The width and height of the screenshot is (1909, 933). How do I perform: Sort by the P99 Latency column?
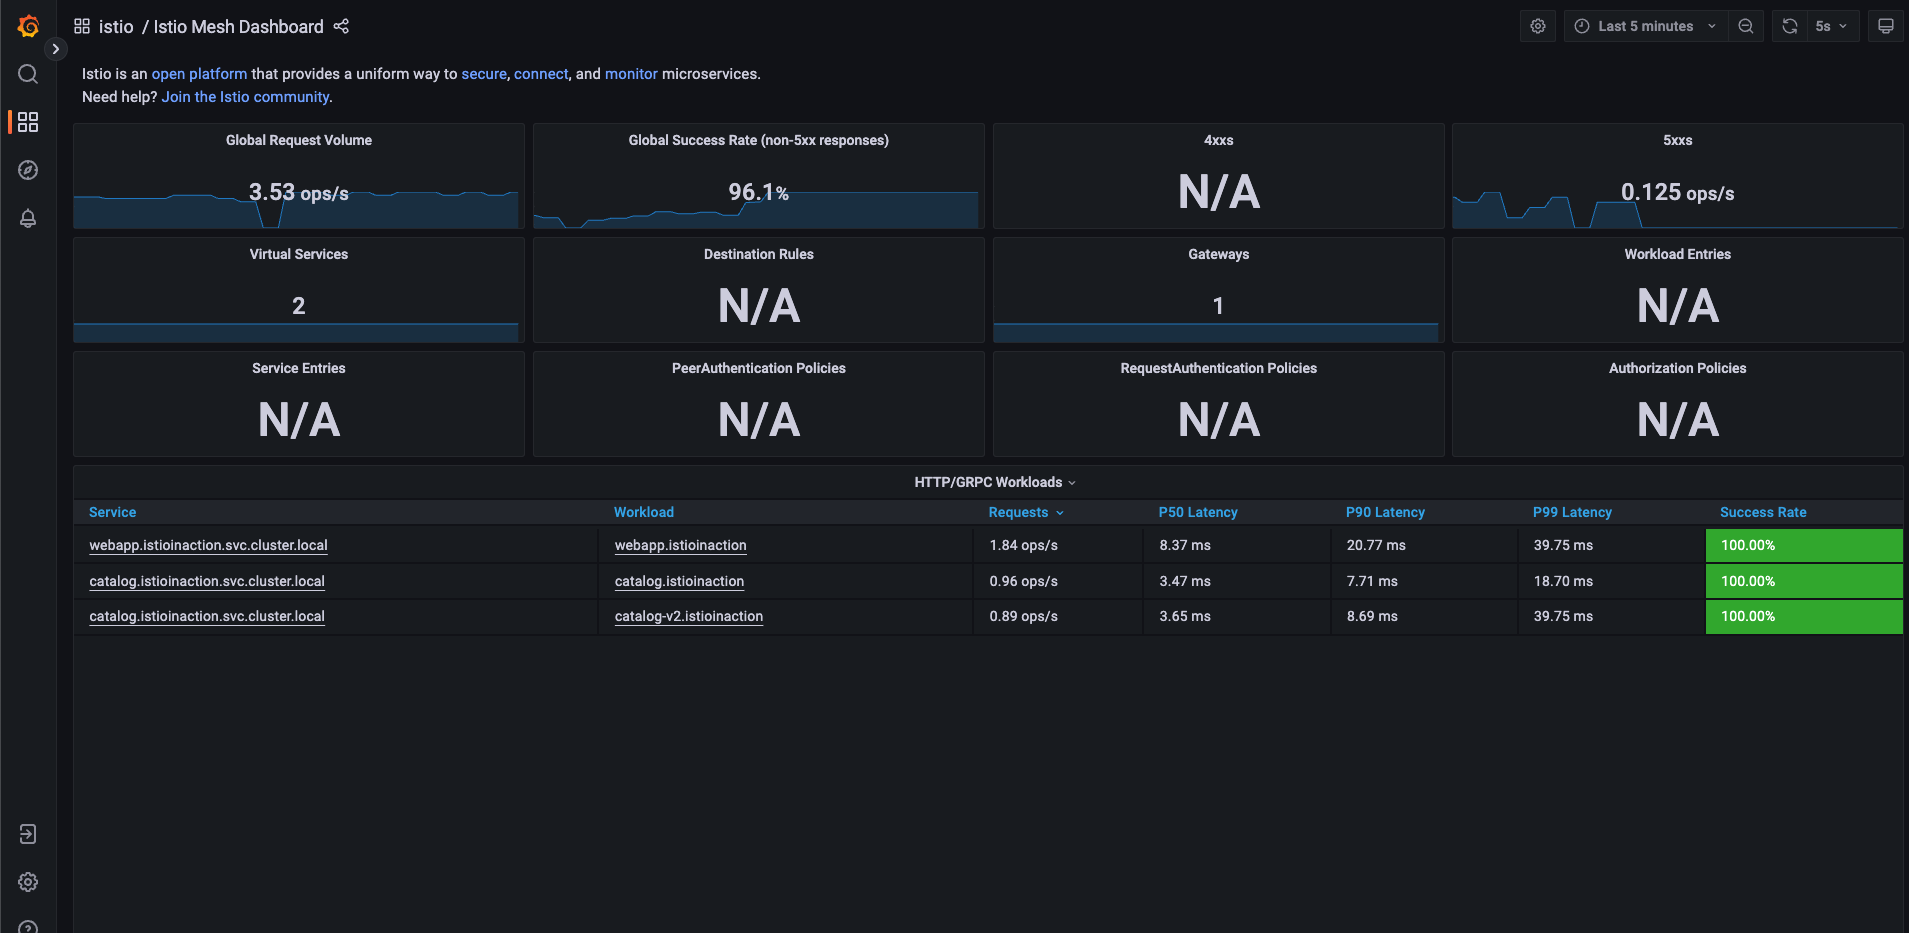(x=1572, y=512)
